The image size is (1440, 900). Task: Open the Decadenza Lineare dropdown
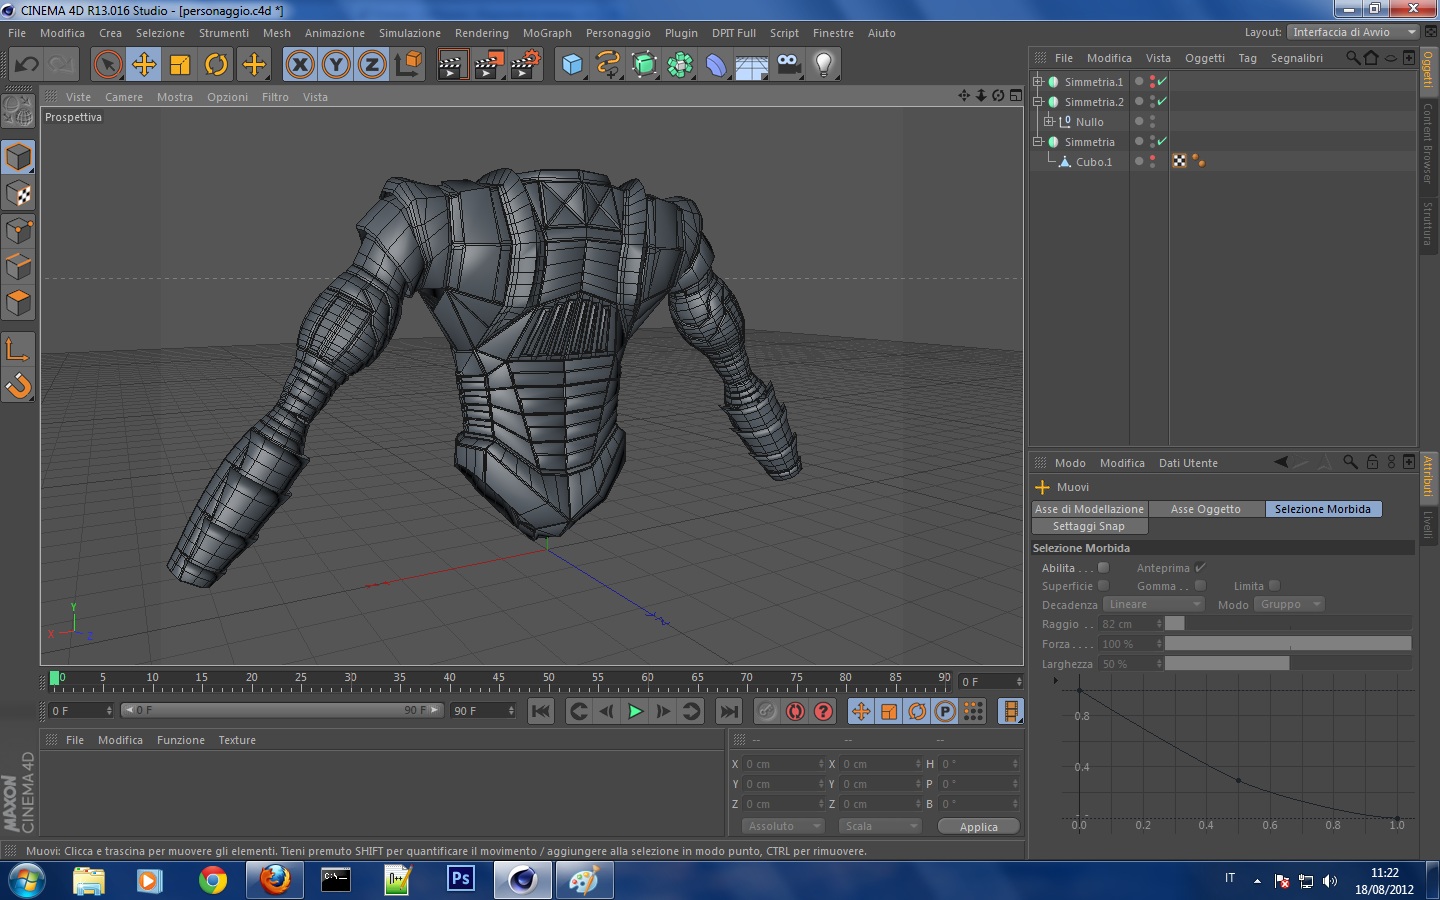tap(1153, 604)
